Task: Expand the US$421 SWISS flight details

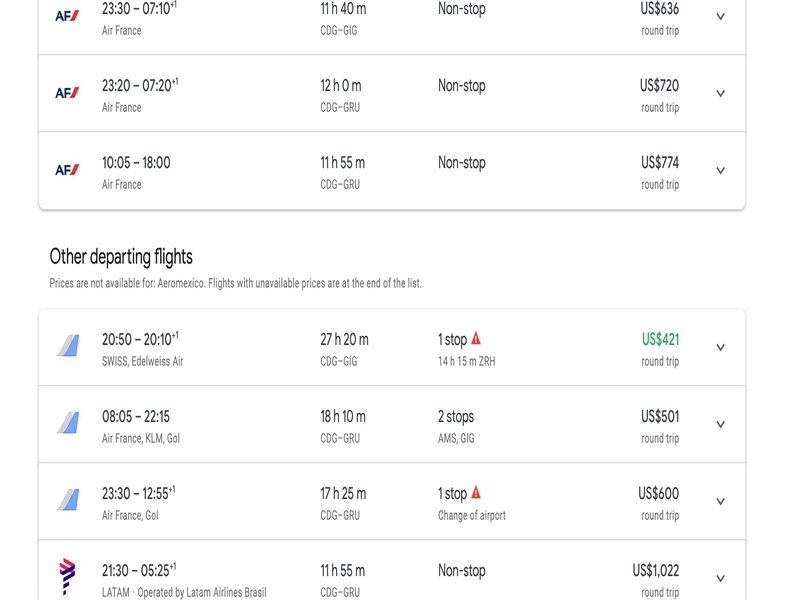Action: [x=720, y=347]
